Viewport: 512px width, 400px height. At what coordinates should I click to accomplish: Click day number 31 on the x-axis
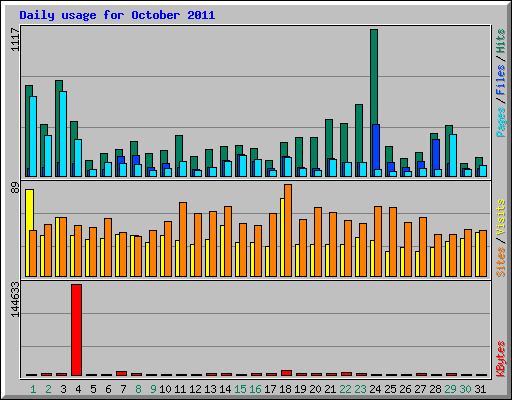pyautogui.click(x=480, y=389)
